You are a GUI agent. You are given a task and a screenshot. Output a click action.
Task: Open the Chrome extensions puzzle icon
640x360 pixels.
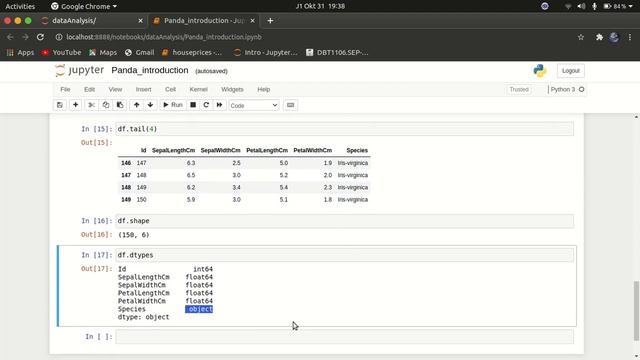[599, 37]
